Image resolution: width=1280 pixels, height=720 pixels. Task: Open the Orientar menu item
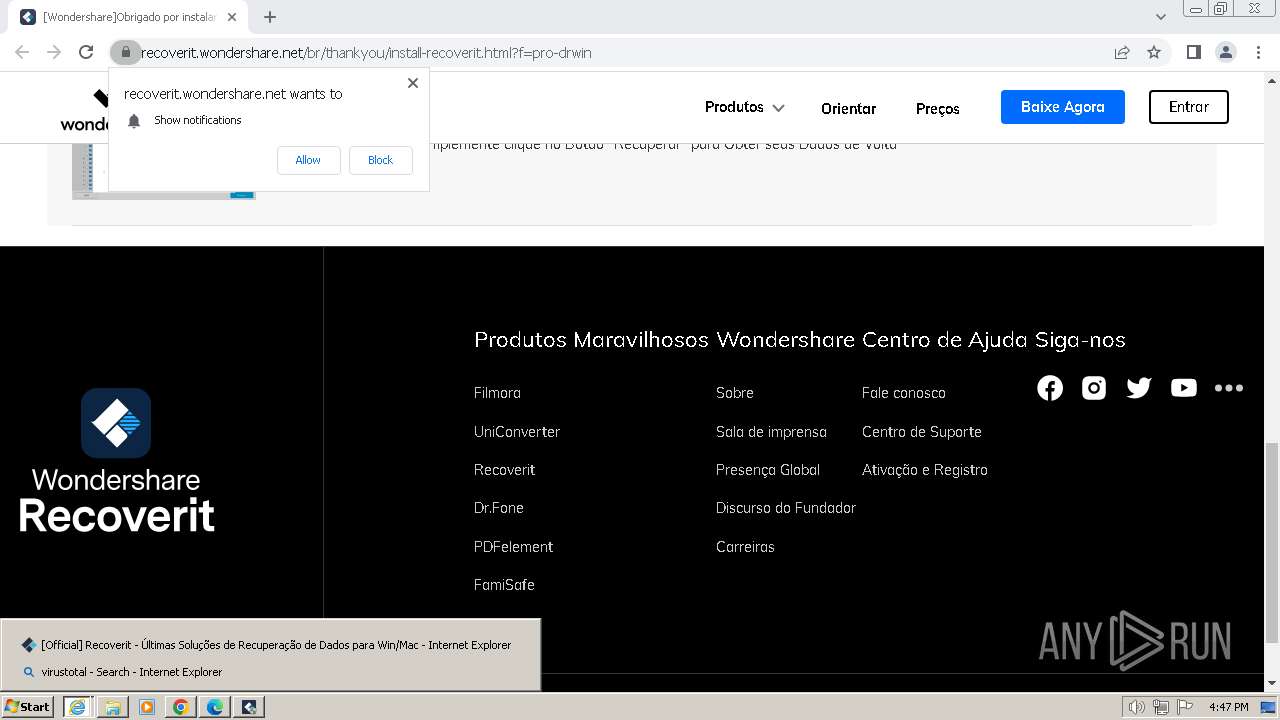pyautogui.click(x=848, y=108)
